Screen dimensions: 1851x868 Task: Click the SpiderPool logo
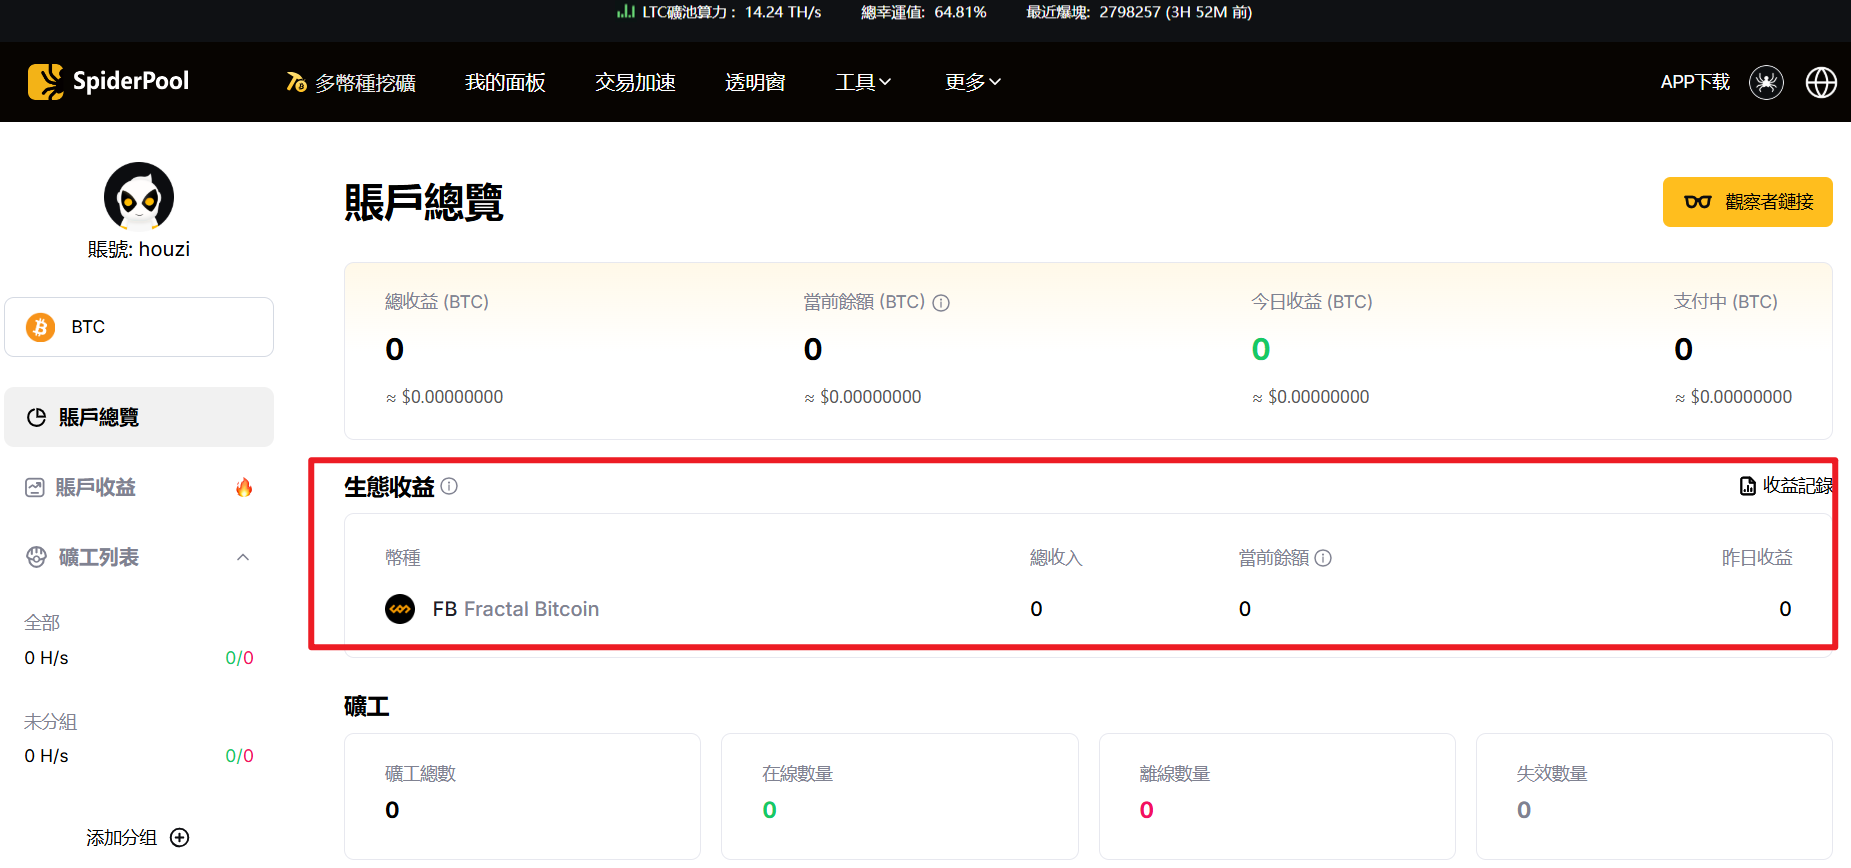(108, 82)
